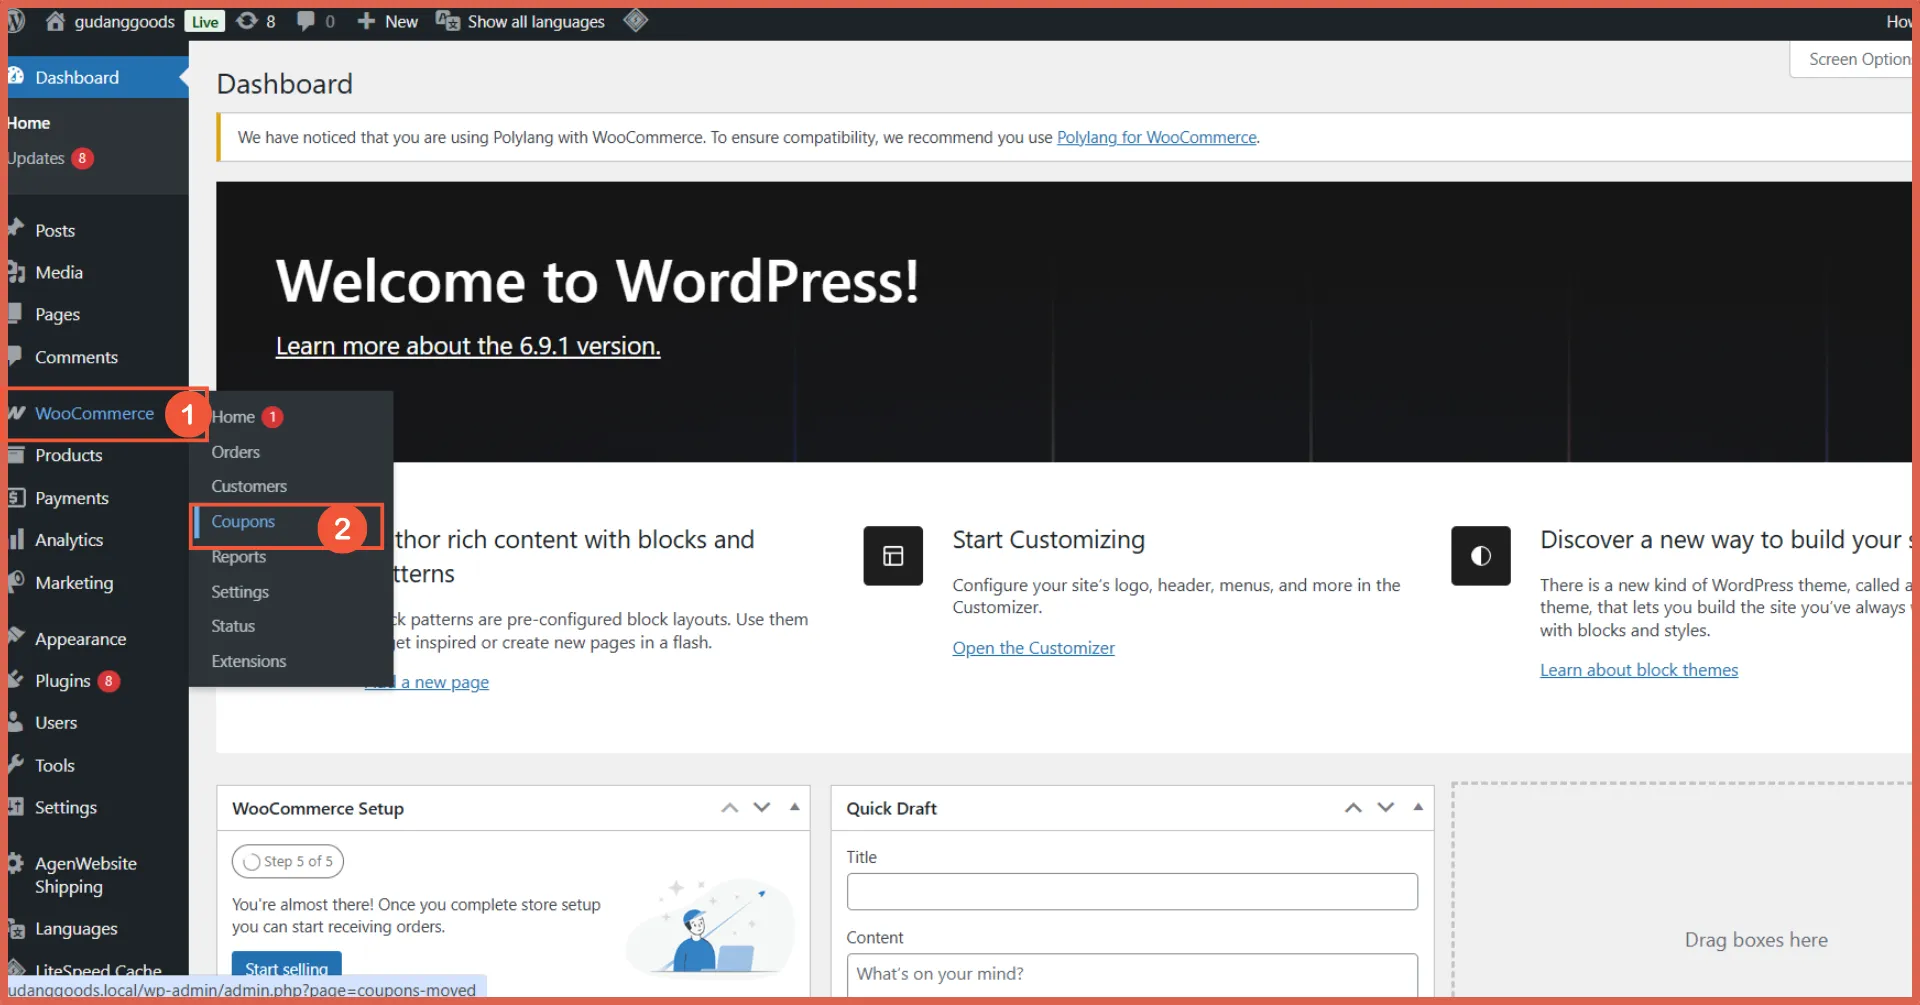Image resolution: width=1920 pixels, height=1005 pixels.
Task: Collapse the WooCommerce Setup widget
Action: pos(794,807)
